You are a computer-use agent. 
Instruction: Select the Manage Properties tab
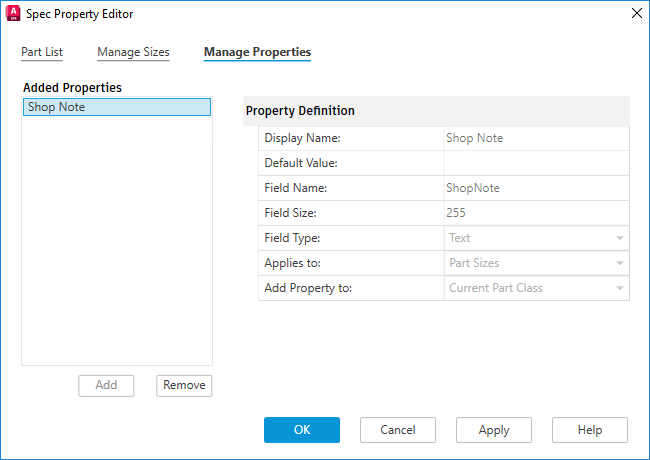click(x=257, y=52)
